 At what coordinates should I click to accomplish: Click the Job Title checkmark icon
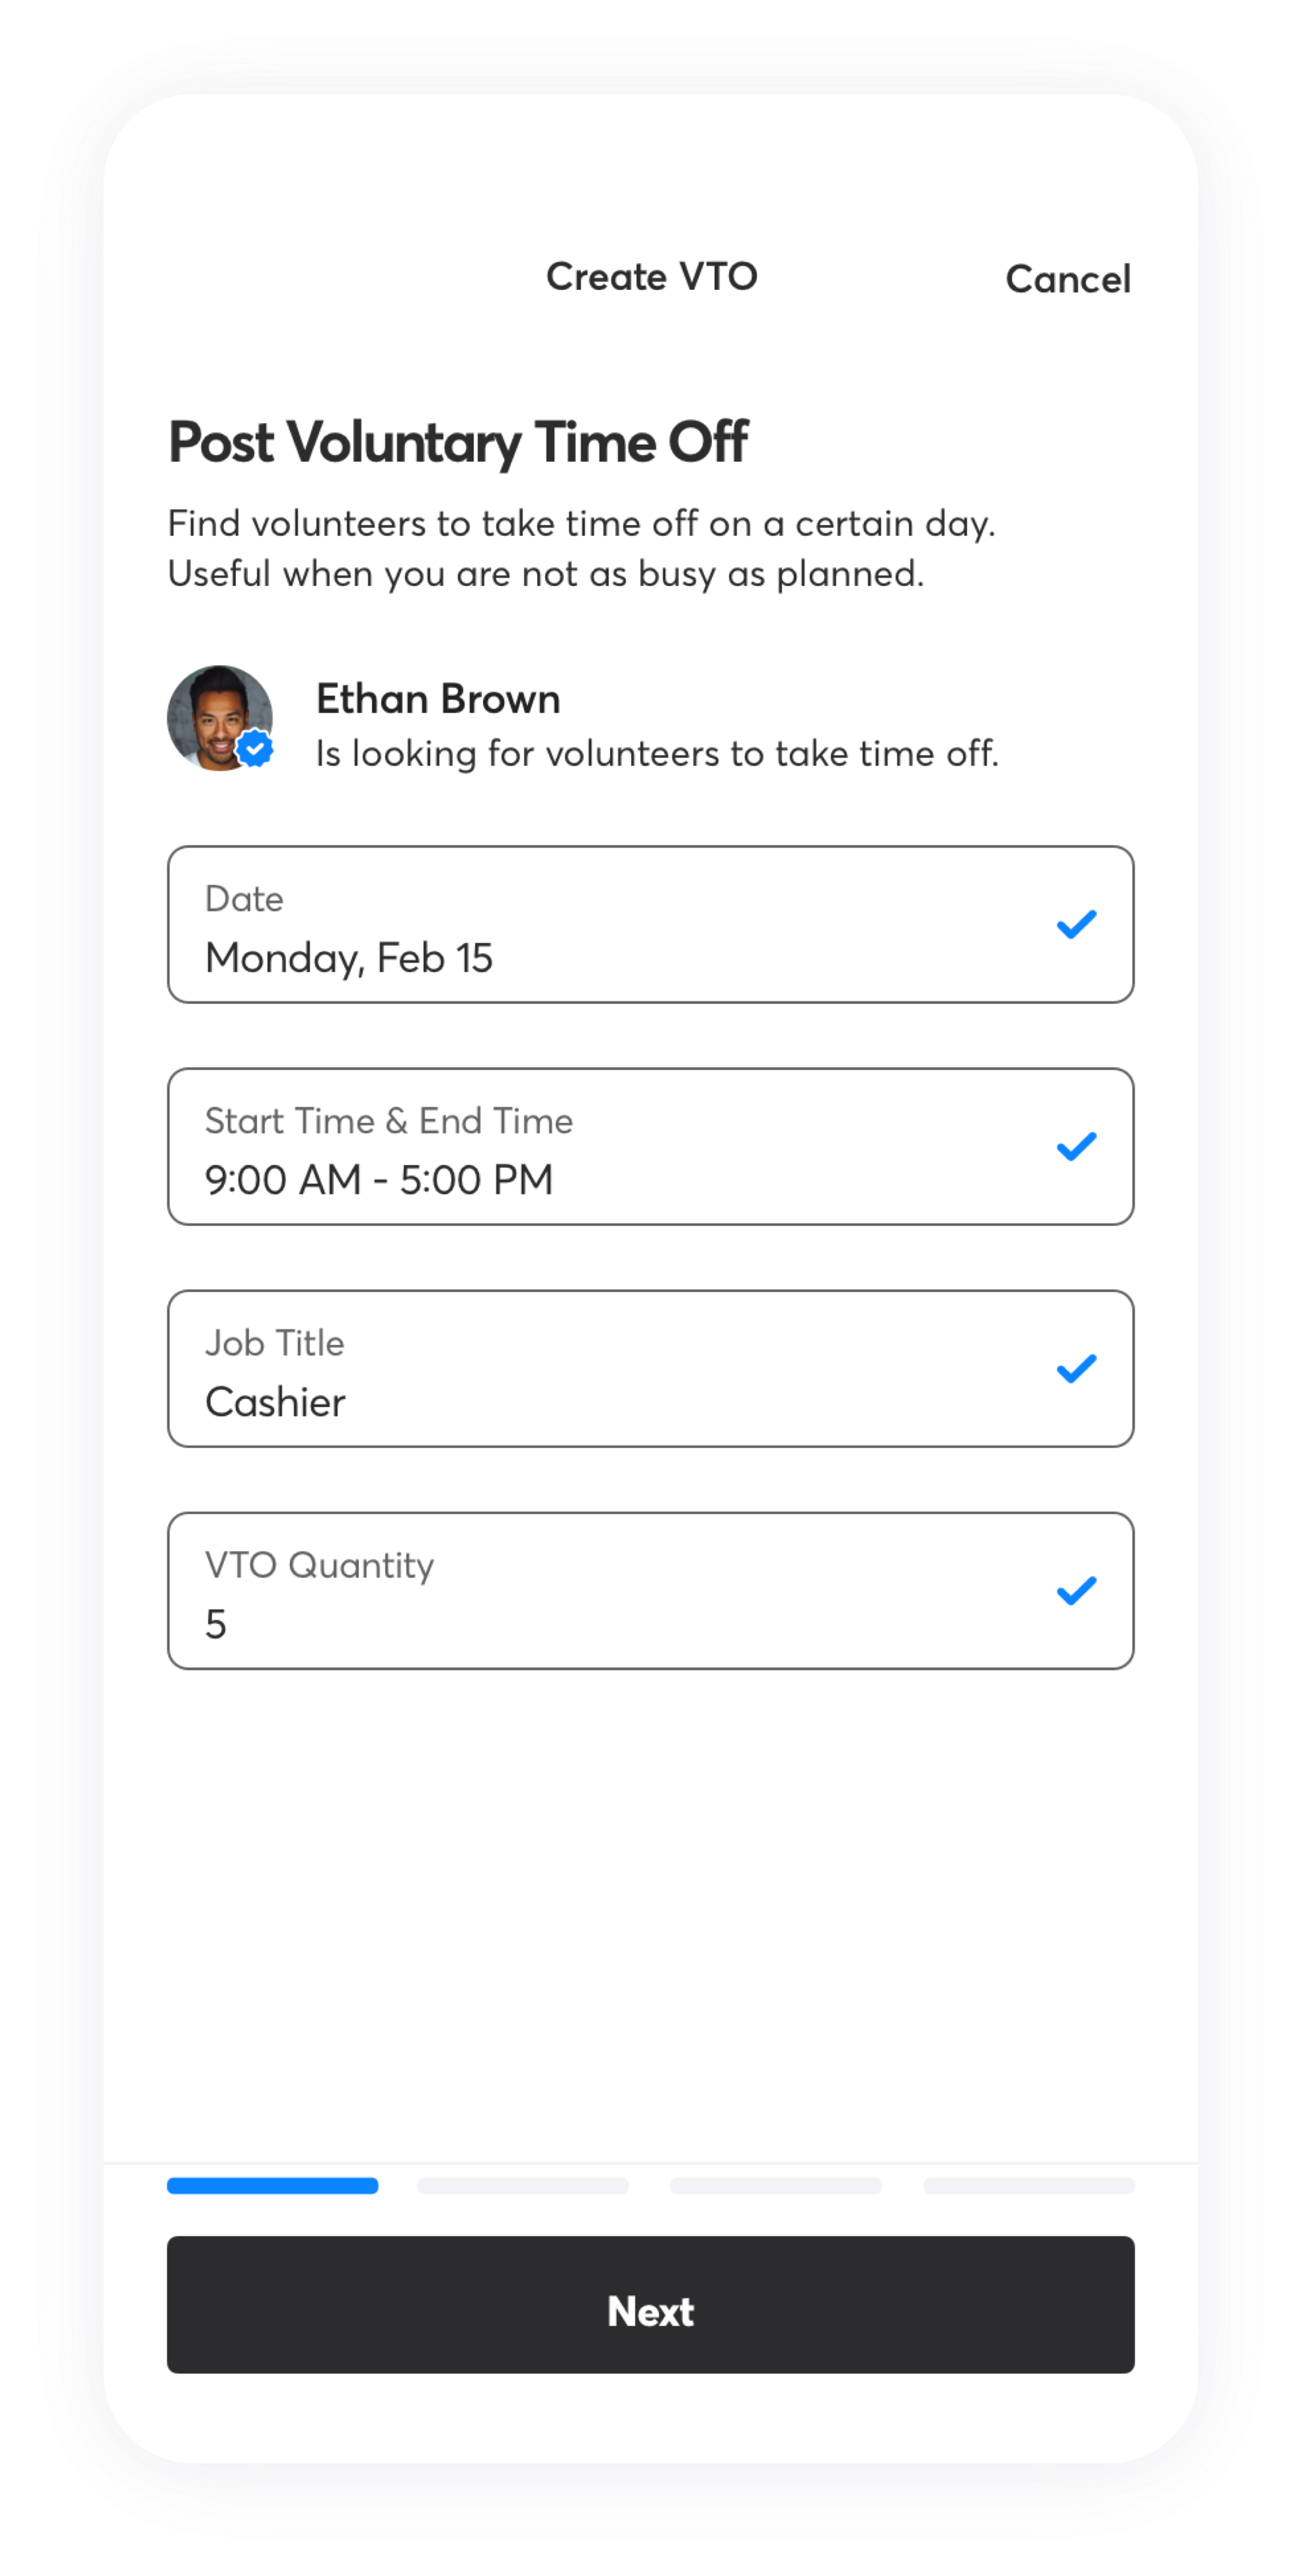[1076, 1368]
